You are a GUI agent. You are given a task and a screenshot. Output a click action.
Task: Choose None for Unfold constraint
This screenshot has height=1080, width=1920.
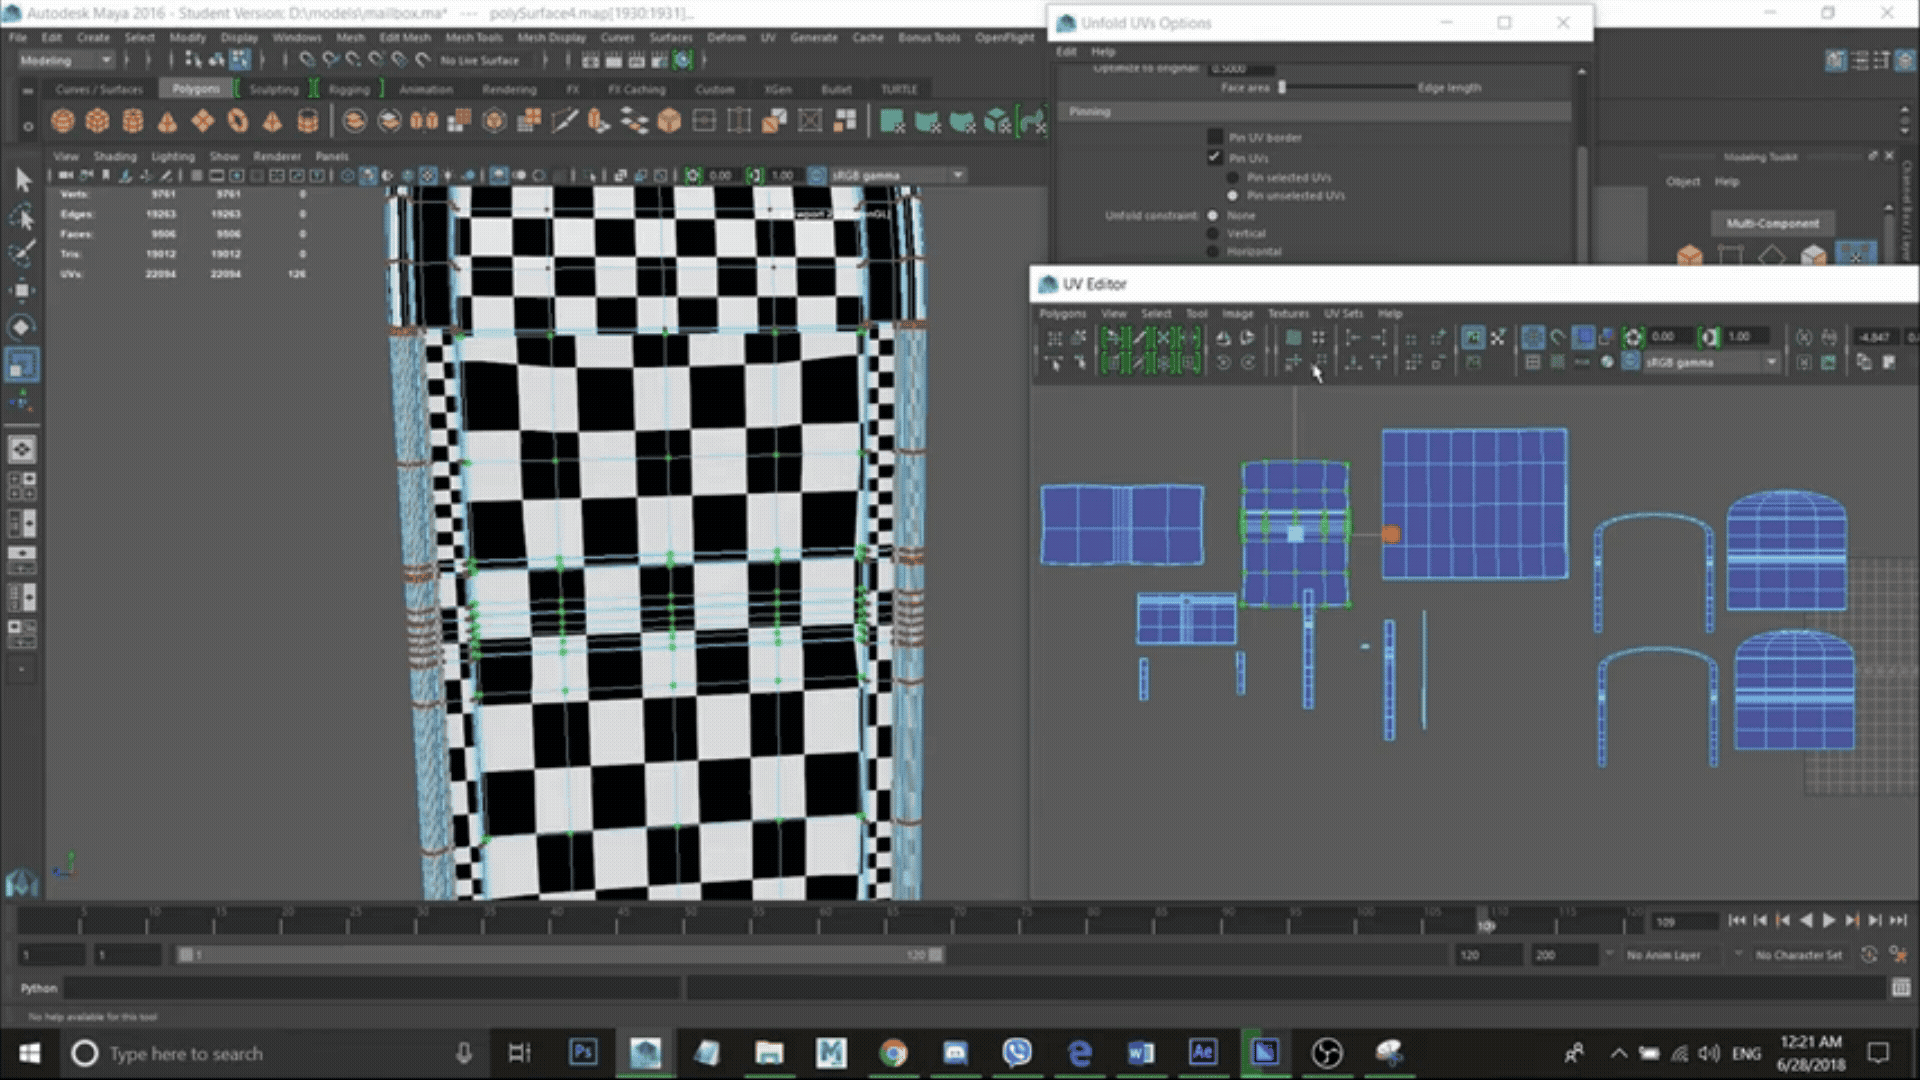click(1213, 215)
